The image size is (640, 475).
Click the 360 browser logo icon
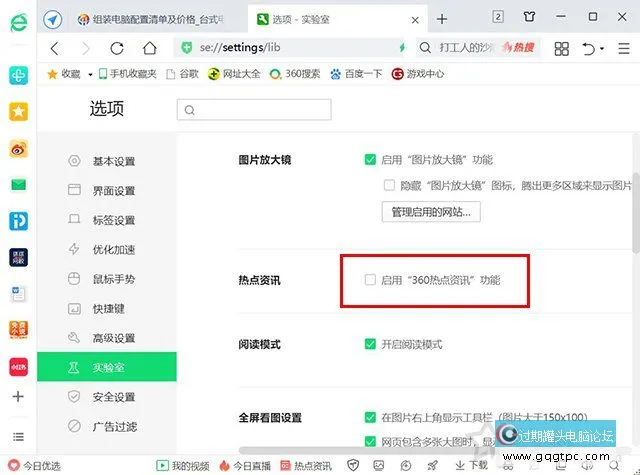pyautogui.click(x=19, y=22)
